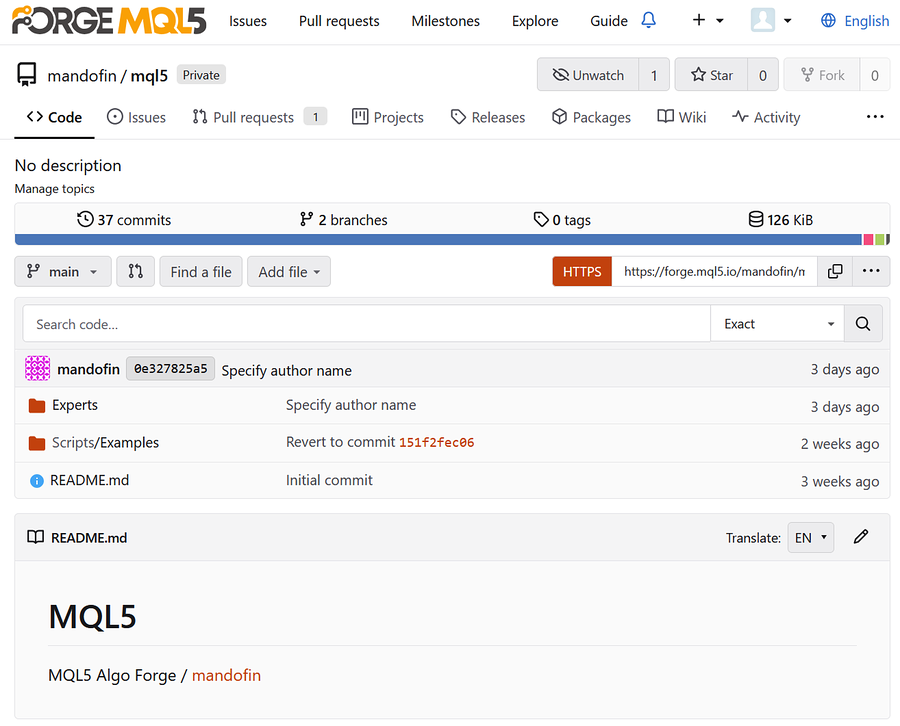900x726 pixels.
Task: View the 0 tags
Action: pos(562,219)
